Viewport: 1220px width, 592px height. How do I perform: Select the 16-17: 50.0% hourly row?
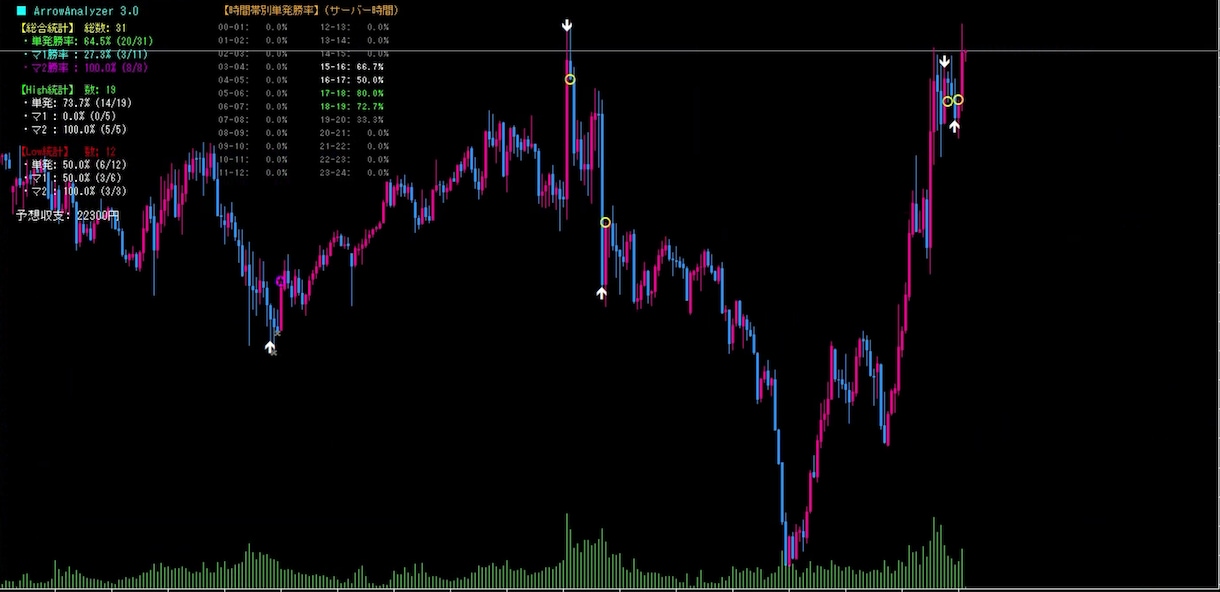(352, 79)
